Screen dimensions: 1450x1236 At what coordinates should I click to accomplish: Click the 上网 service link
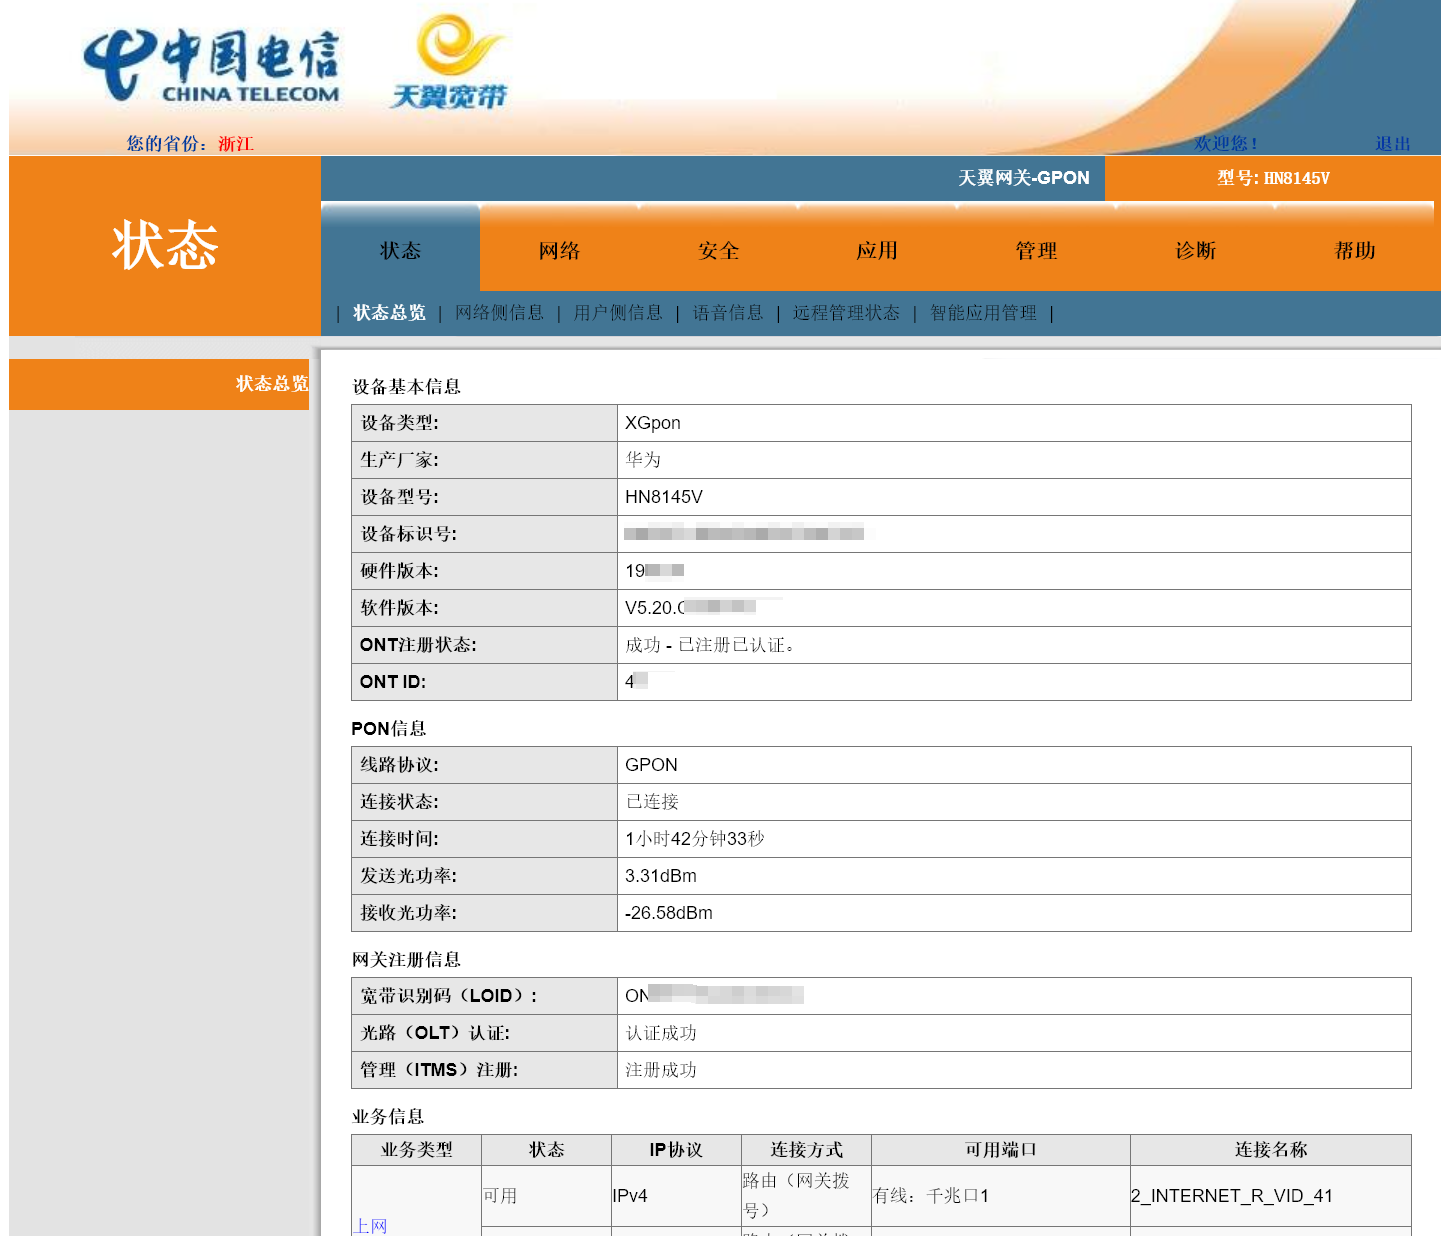pos(370,1225)
